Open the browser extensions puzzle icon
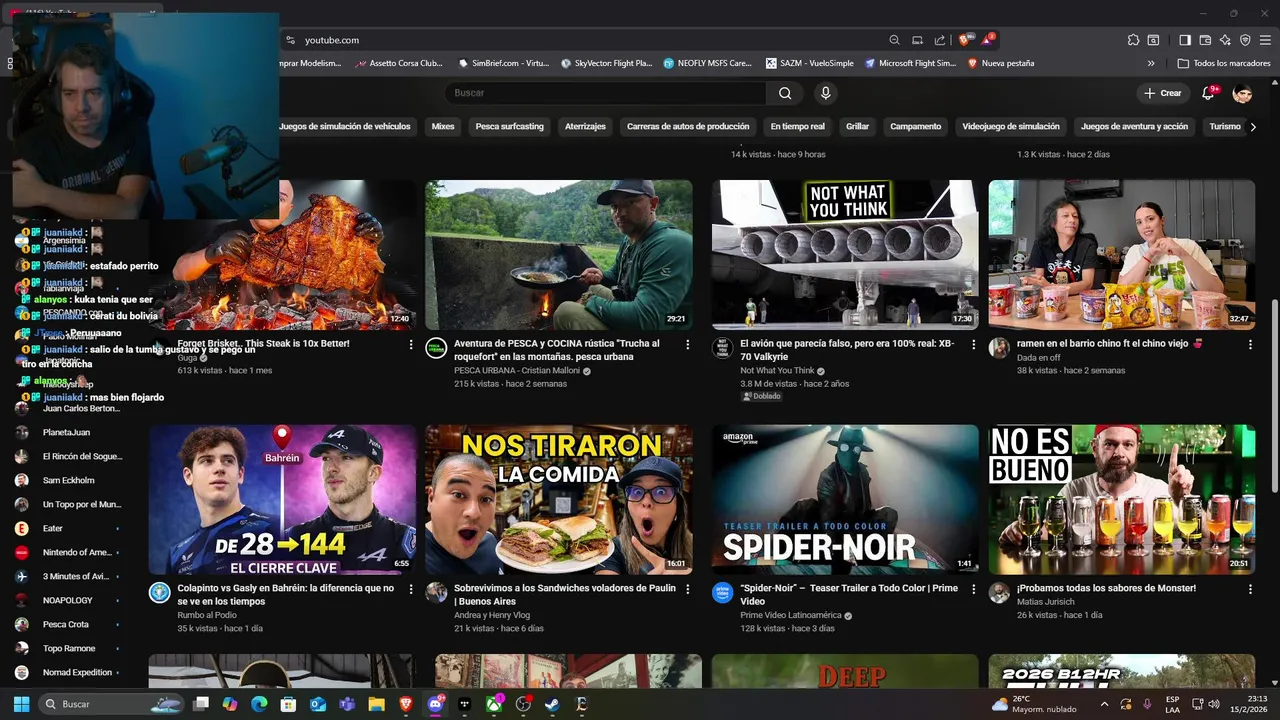Screen dimensions: 1280x720 coord(1133,40)
